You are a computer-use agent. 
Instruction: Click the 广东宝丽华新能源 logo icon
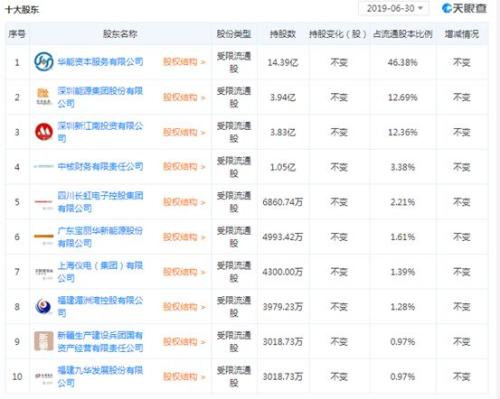[x=44, y=239]
